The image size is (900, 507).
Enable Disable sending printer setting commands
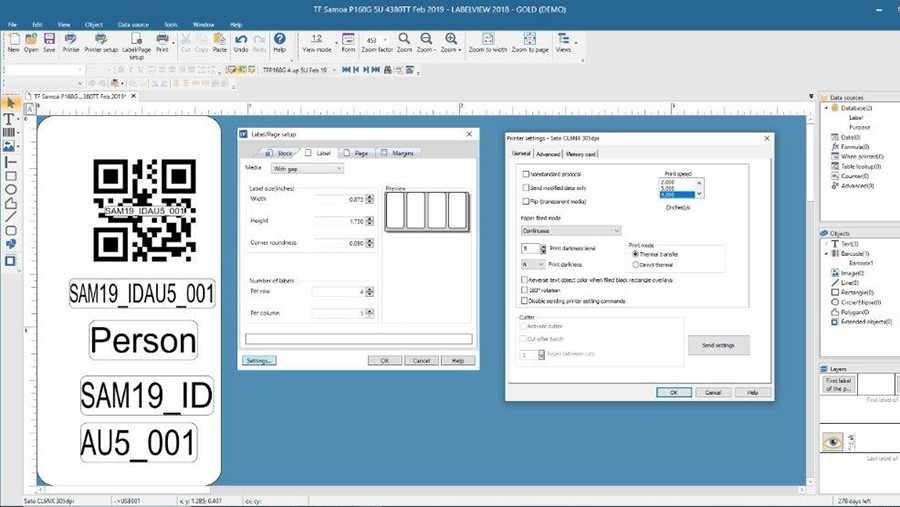[524, 300]
